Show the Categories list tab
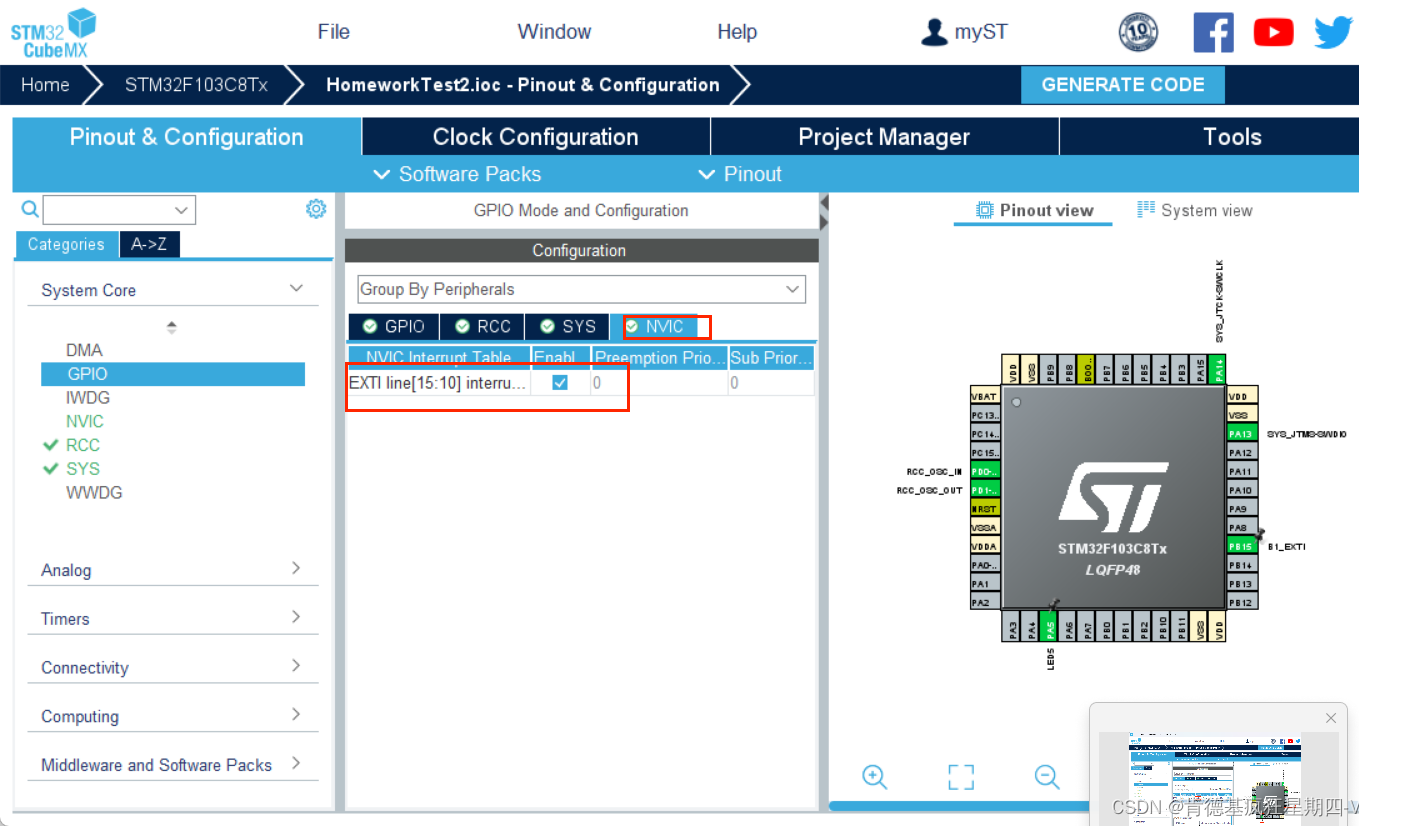The width and height of the screenshot is (1420, 826). 66,245
